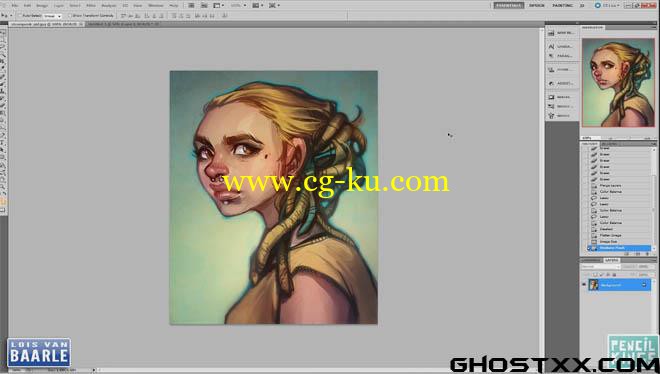The width and height of the screenshot is (660, 374).
Task: Click the Align Top Edges icon
Action: (x=123, y=16)
